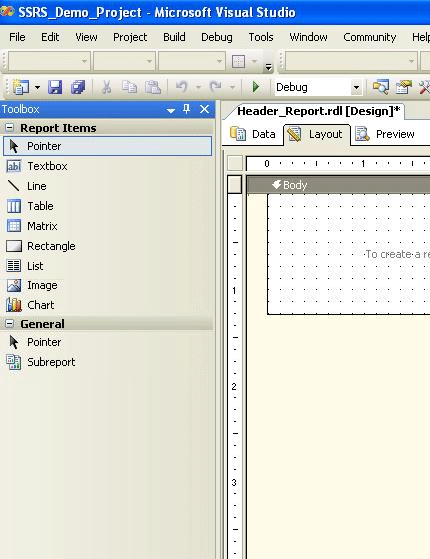Click the Add New Item toolbar icon
430x559 pixels.
click(x=21, y=87)
